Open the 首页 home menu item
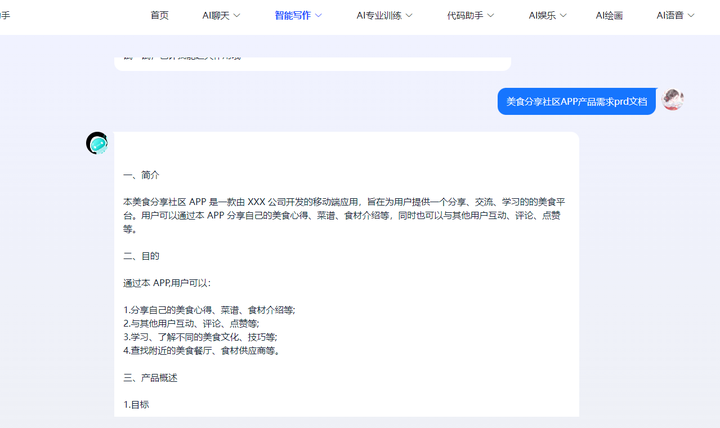 [159, 15]
